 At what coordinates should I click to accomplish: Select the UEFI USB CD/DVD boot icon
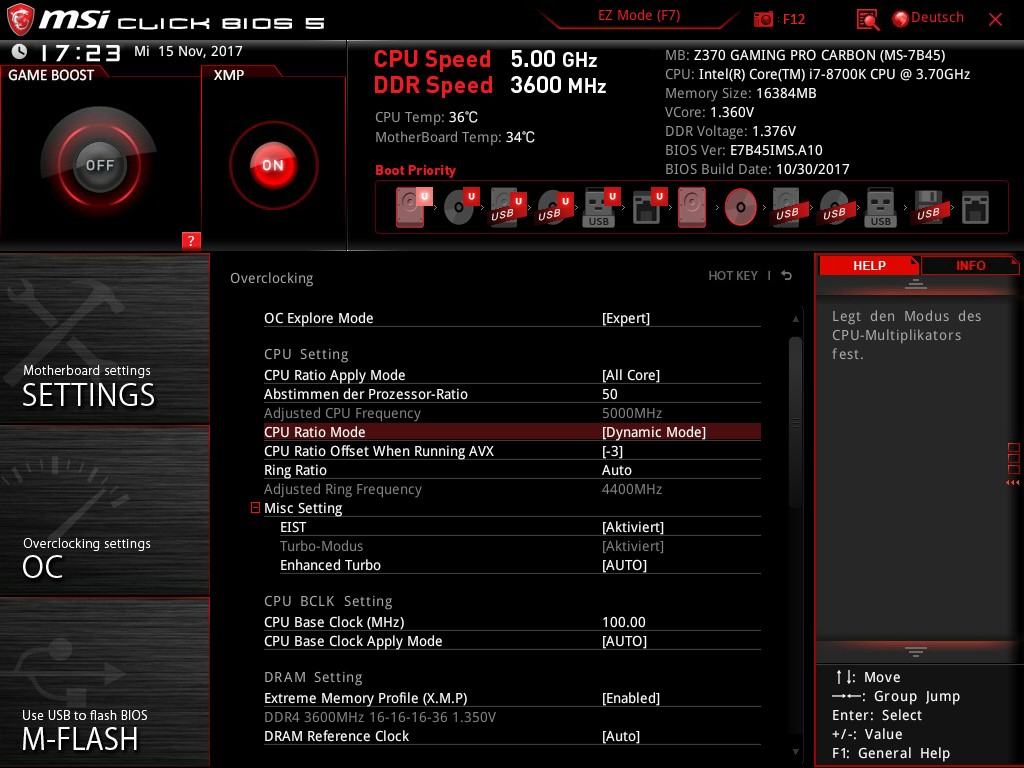[554, 207]
